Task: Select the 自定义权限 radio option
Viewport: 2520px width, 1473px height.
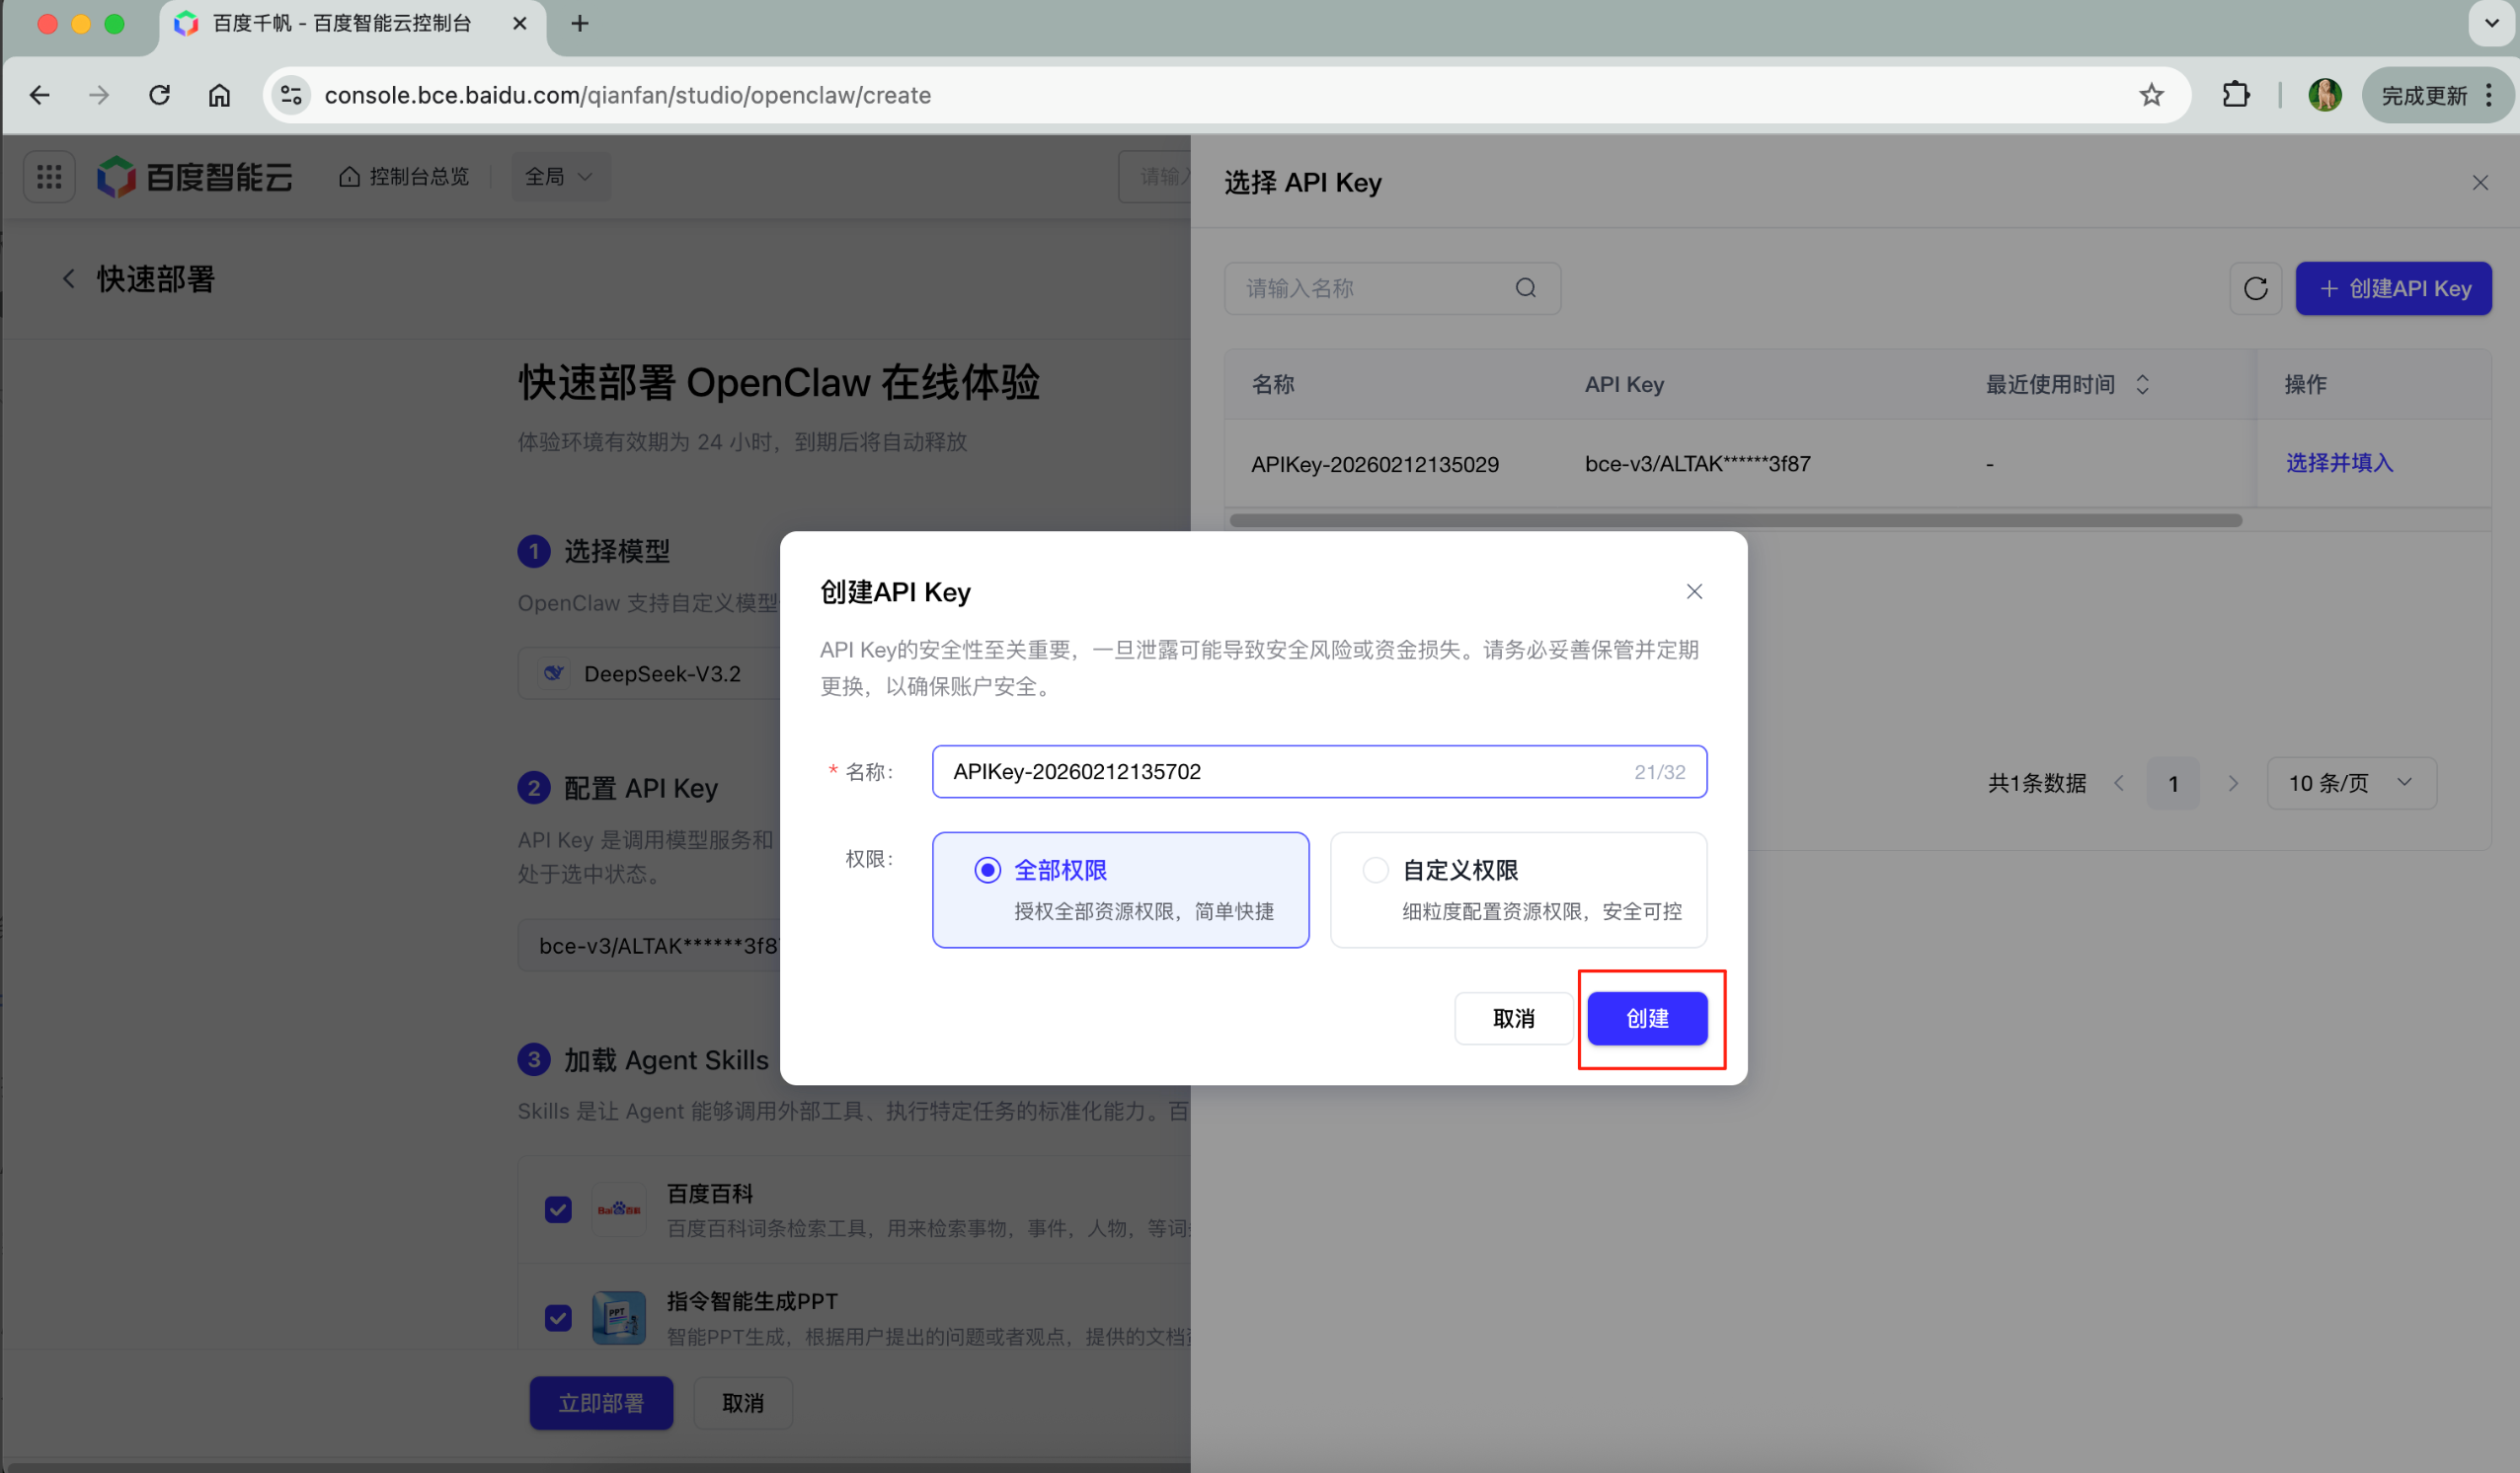Action: pos(1375,870)
